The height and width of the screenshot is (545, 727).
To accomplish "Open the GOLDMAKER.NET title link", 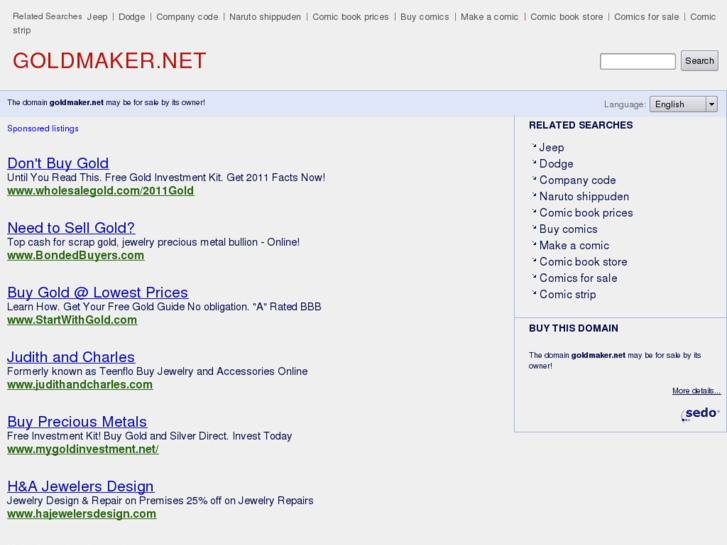I will click(x=109, y=61).
